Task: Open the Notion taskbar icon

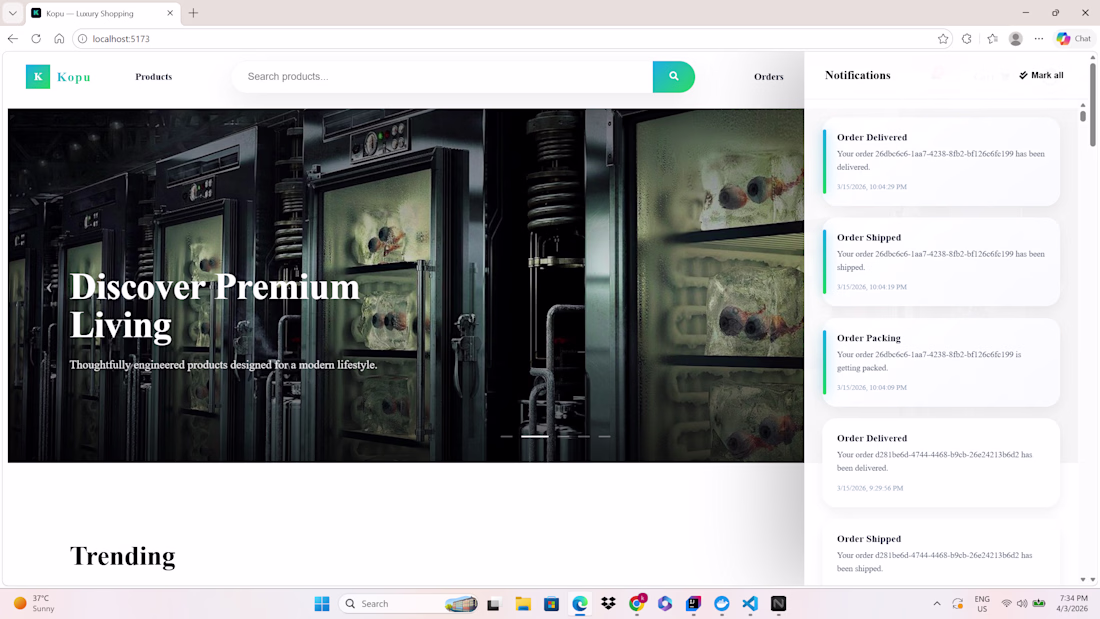Action: tap(779, 604)
